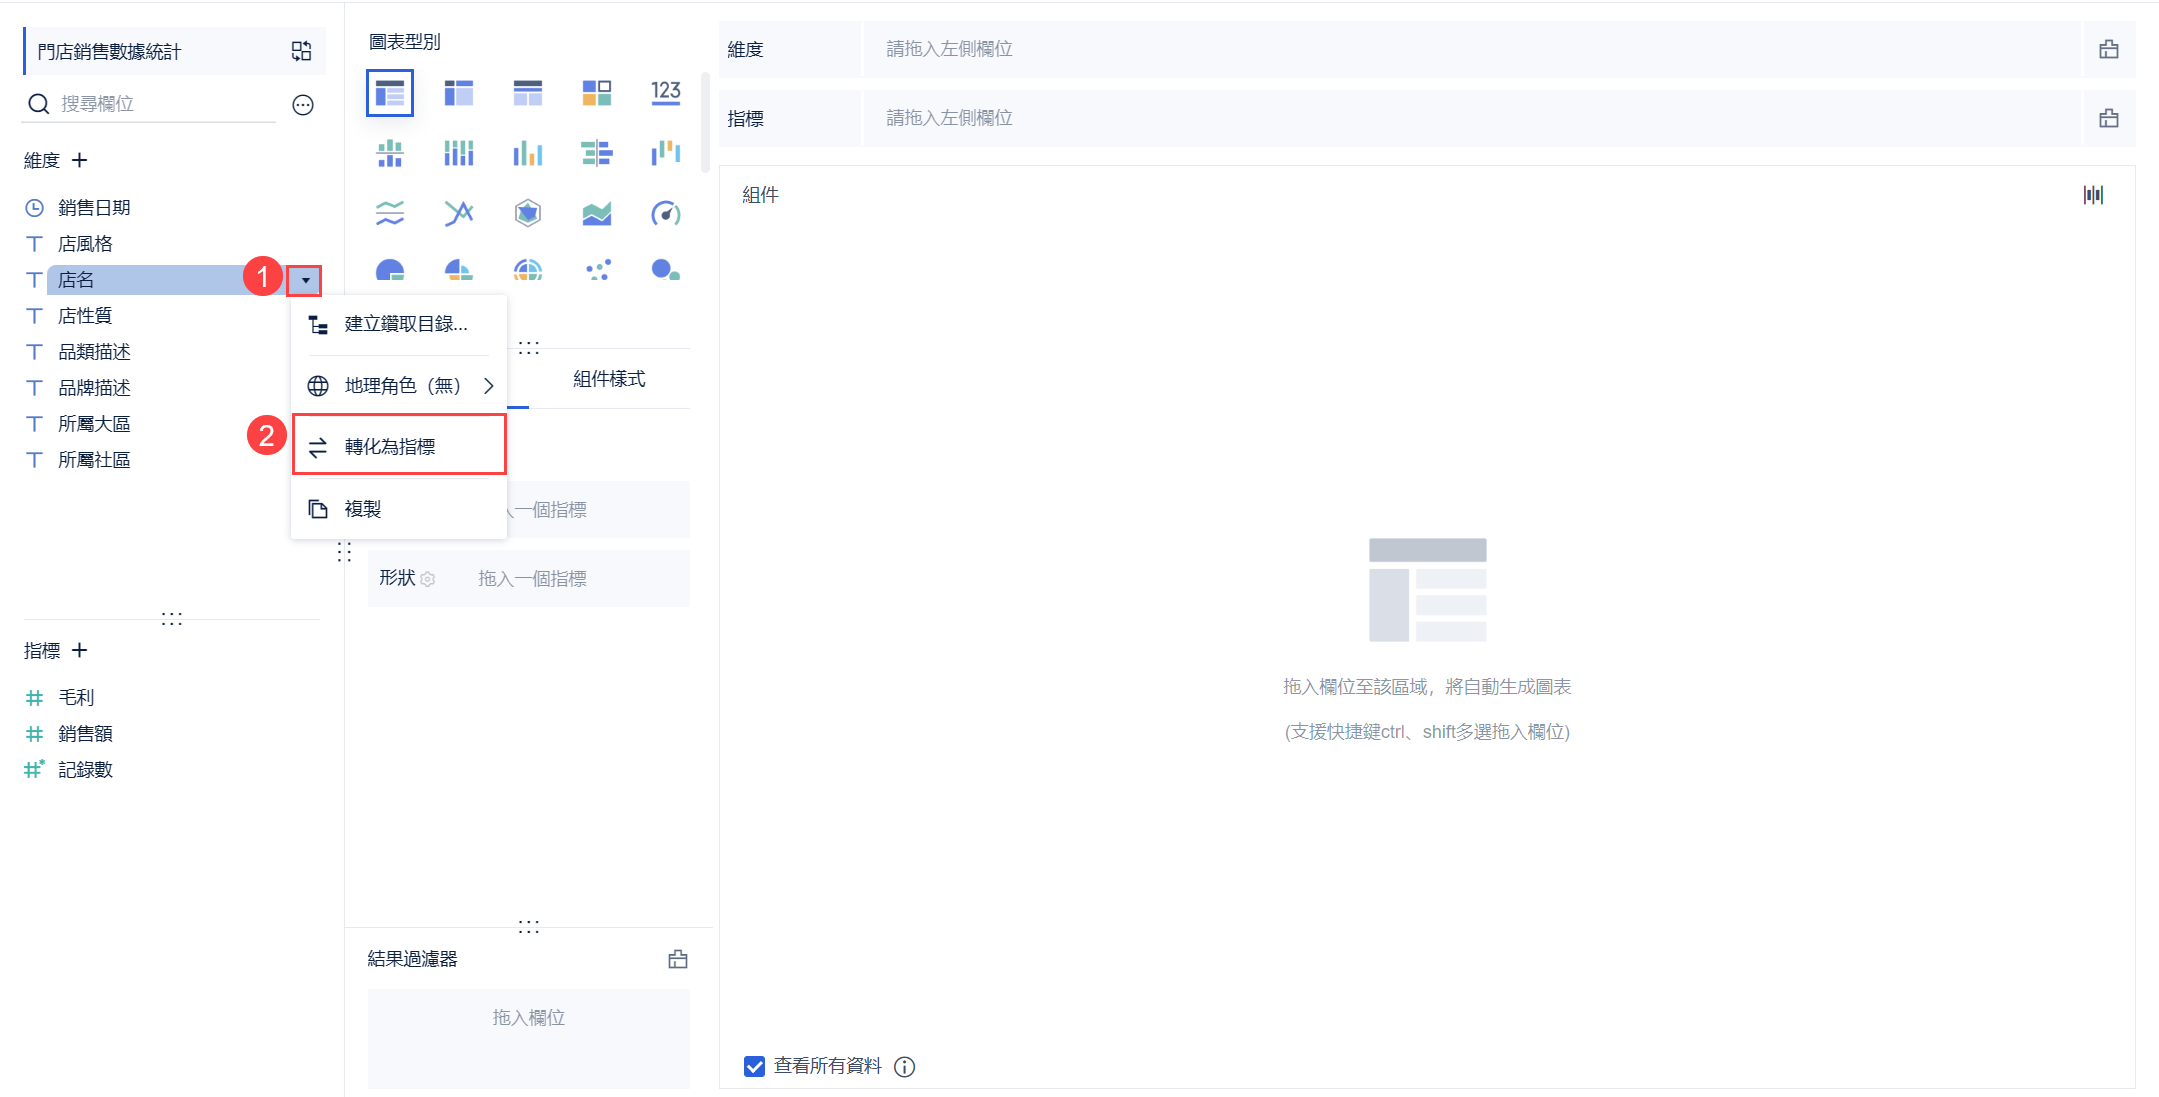This screenshot has height=1097, width=2159.
Task: Add a new dimension with 維度 plus
Action: coord(80,160)
